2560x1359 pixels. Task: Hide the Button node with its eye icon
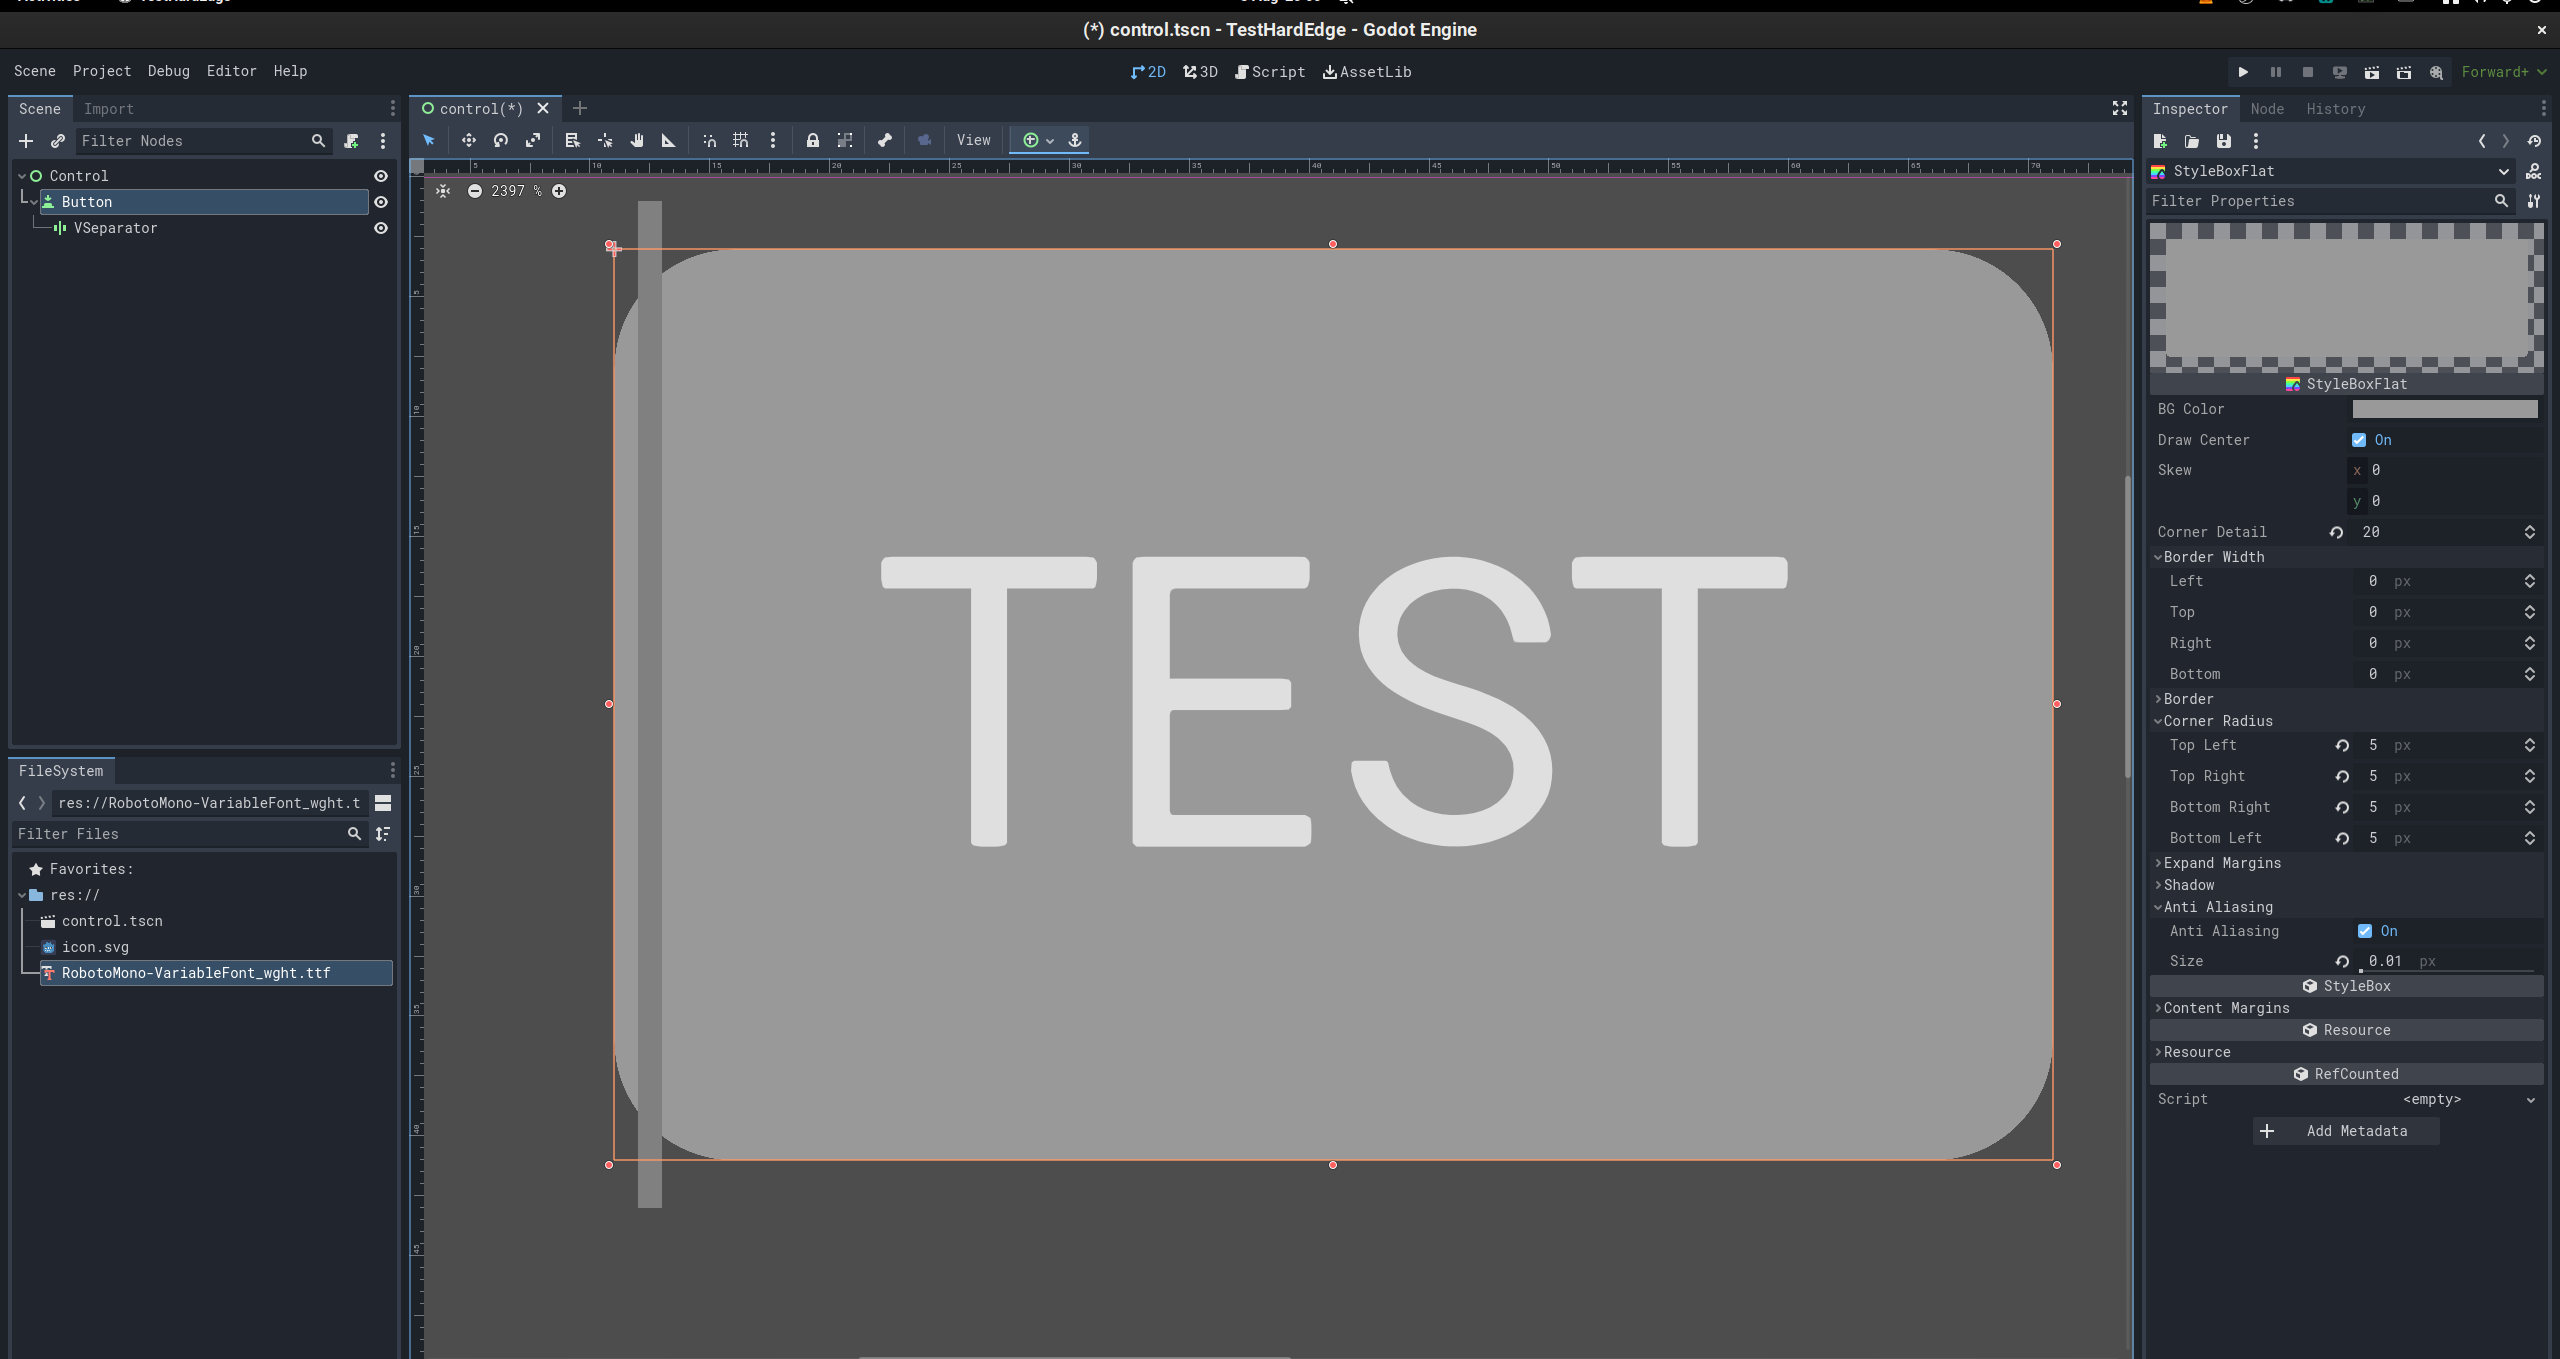pyautogui.click(x=381, y=202)
